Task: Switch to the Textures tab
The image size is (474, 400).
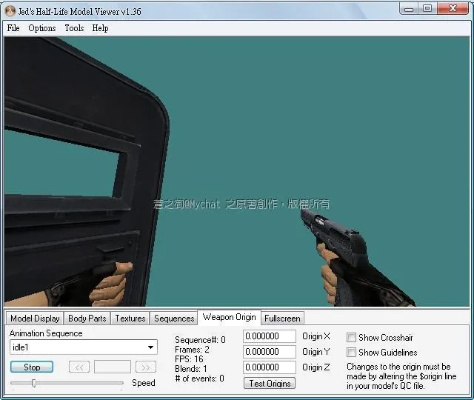Action: click(x=130, y=318)
